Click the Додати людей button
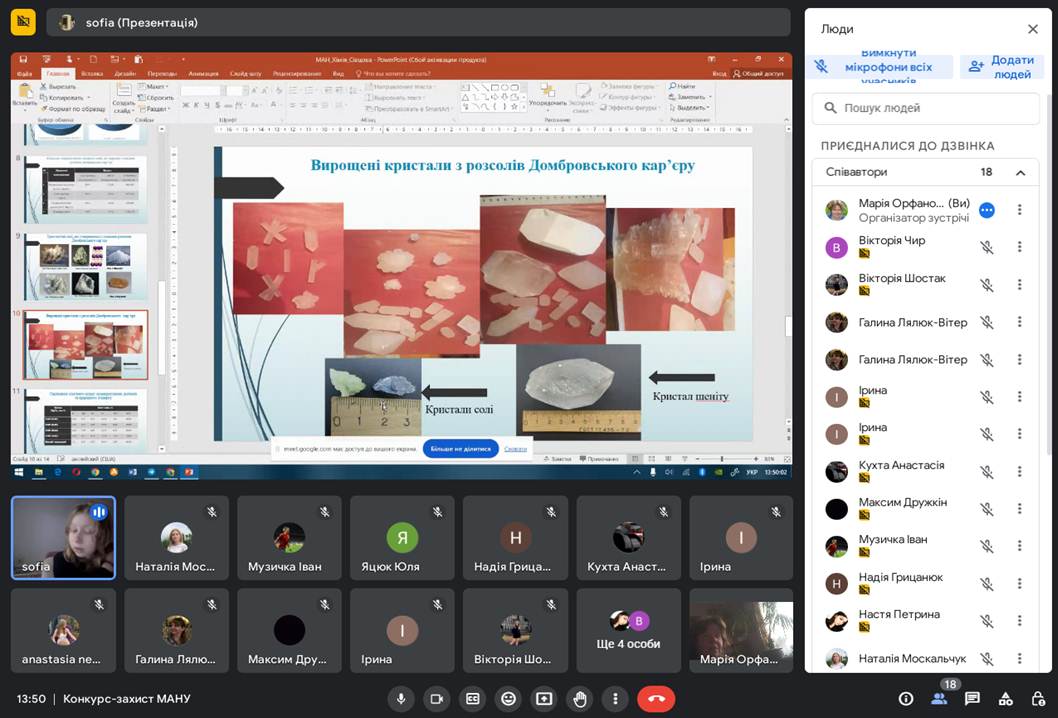 tap(1001, 67)
